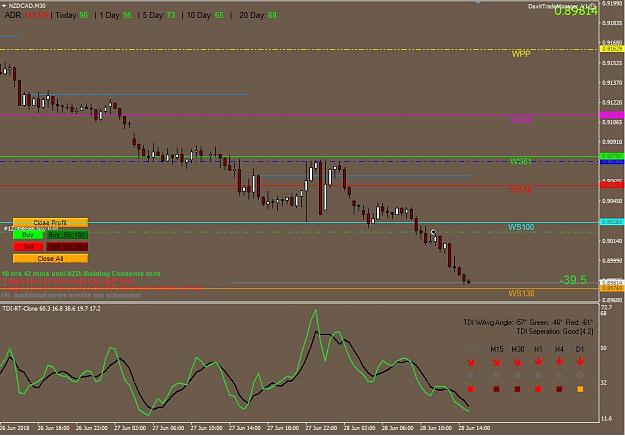Image resolution: width=625 pixels, height=436 pixels.
Task: Select the red WS78 level label
Action: pyautogui.click(x=521, y=190)
